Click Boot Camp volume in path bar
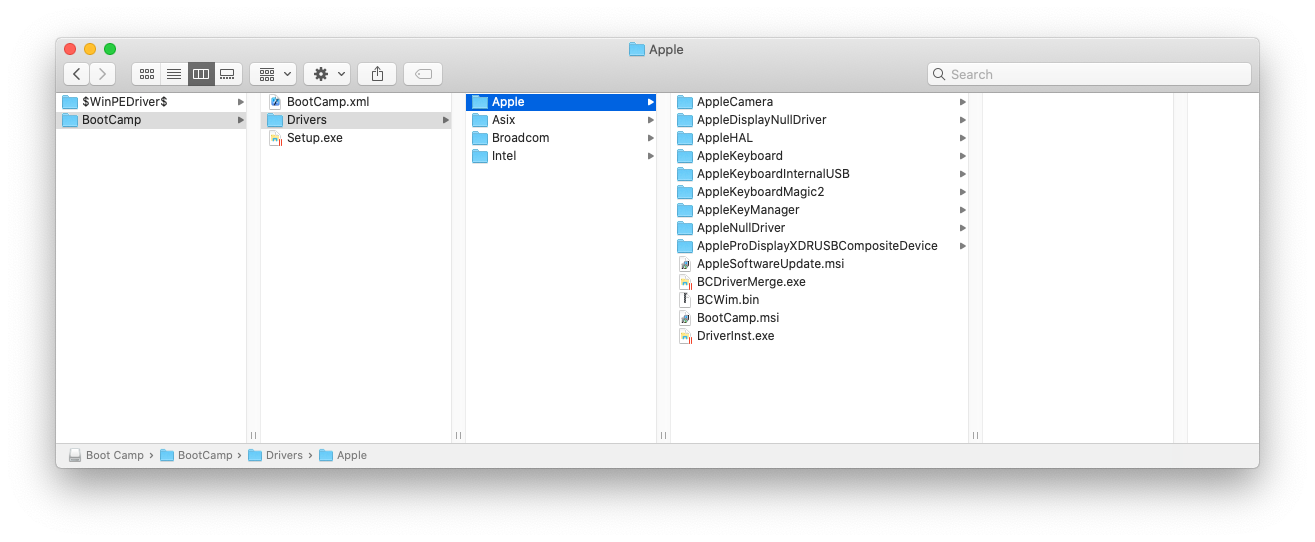Screen dimensions: 1315x542 [106, 455]
